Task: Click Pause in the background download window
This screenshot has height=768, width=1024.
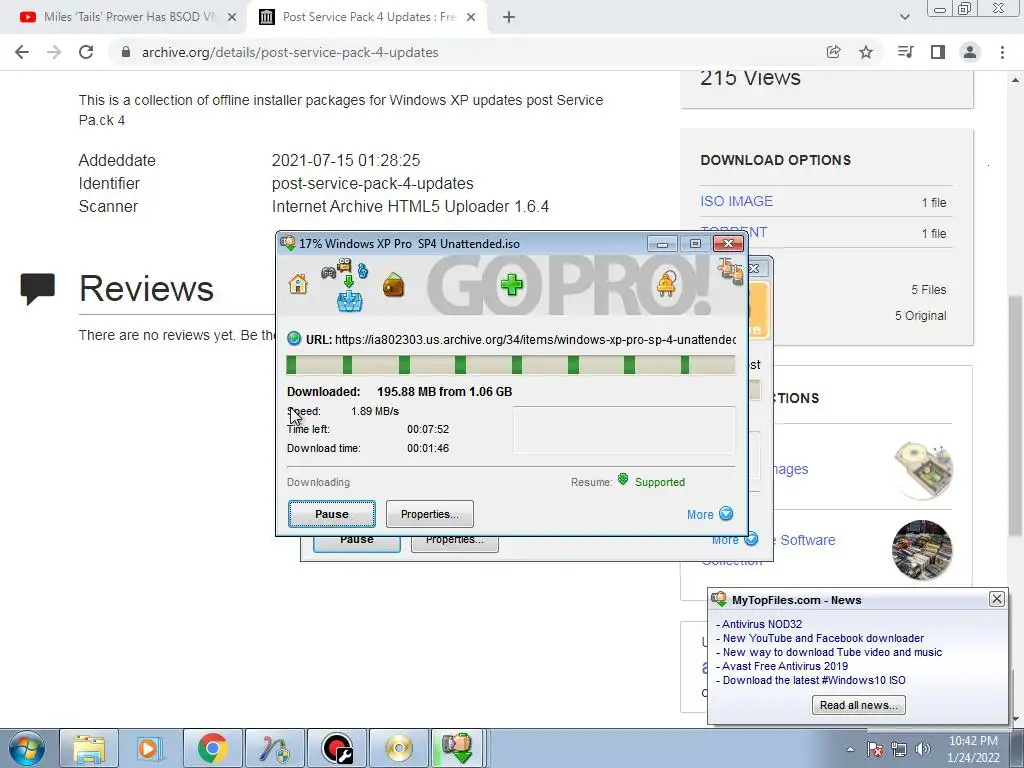Action: click(357, 543)
